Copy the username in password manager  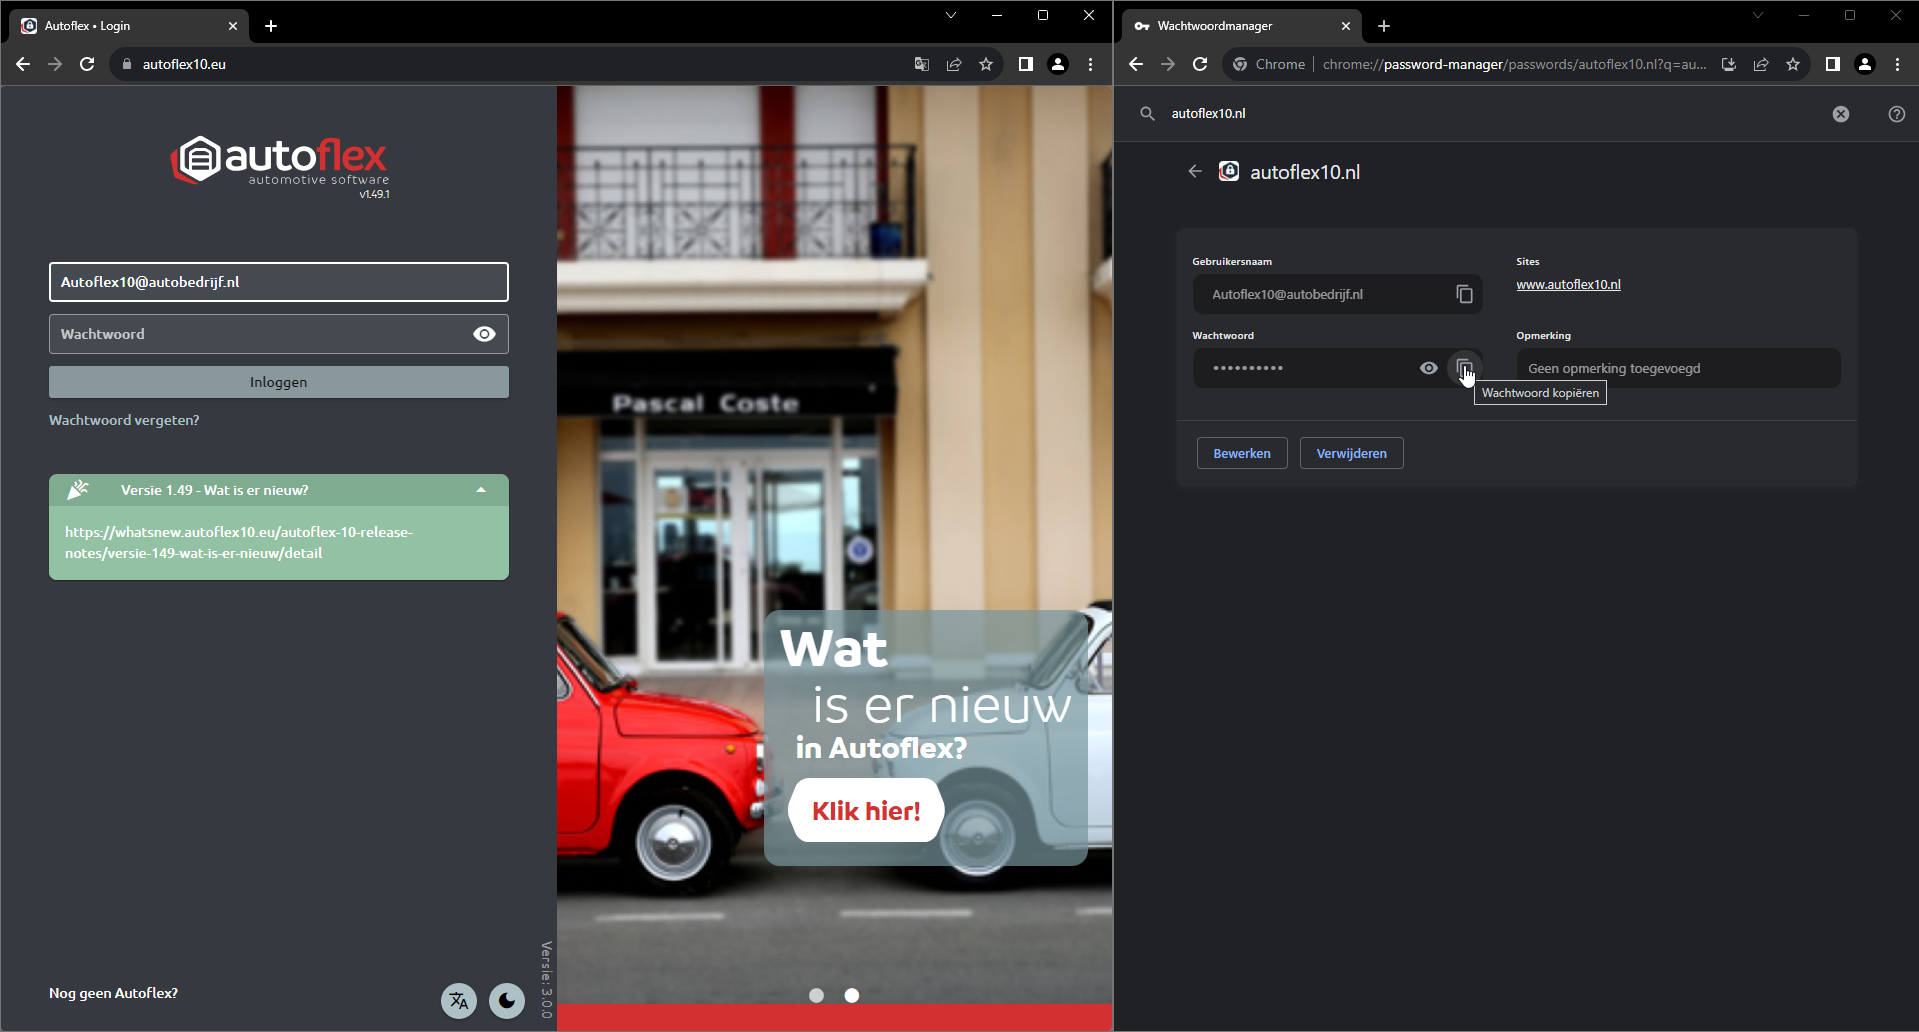(1464, 294)
